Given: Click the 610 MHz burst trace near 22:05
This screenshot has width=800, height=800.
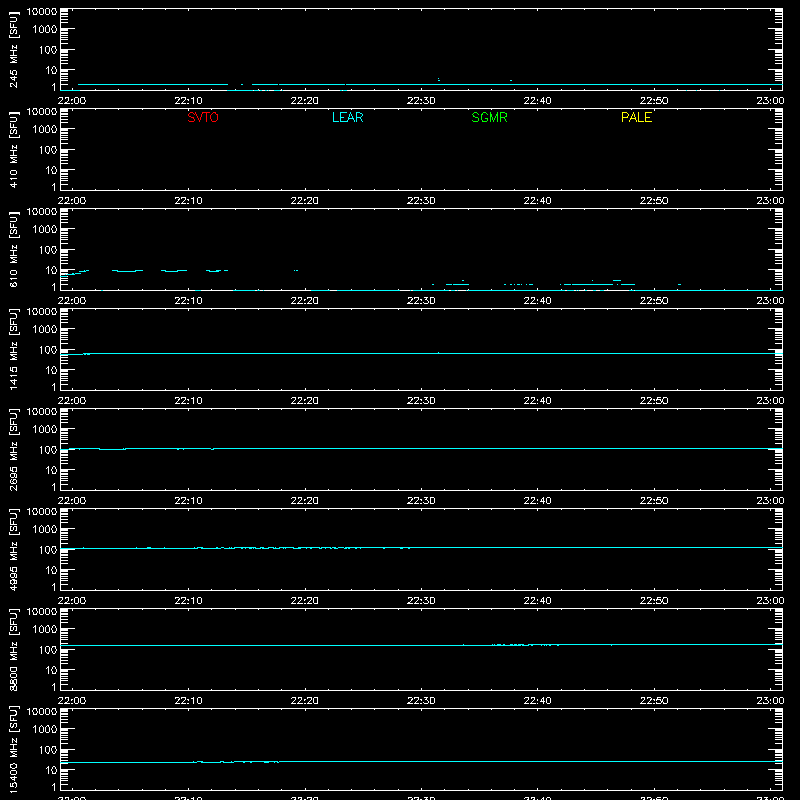Looking at the screenshot, I should (127, 271).
